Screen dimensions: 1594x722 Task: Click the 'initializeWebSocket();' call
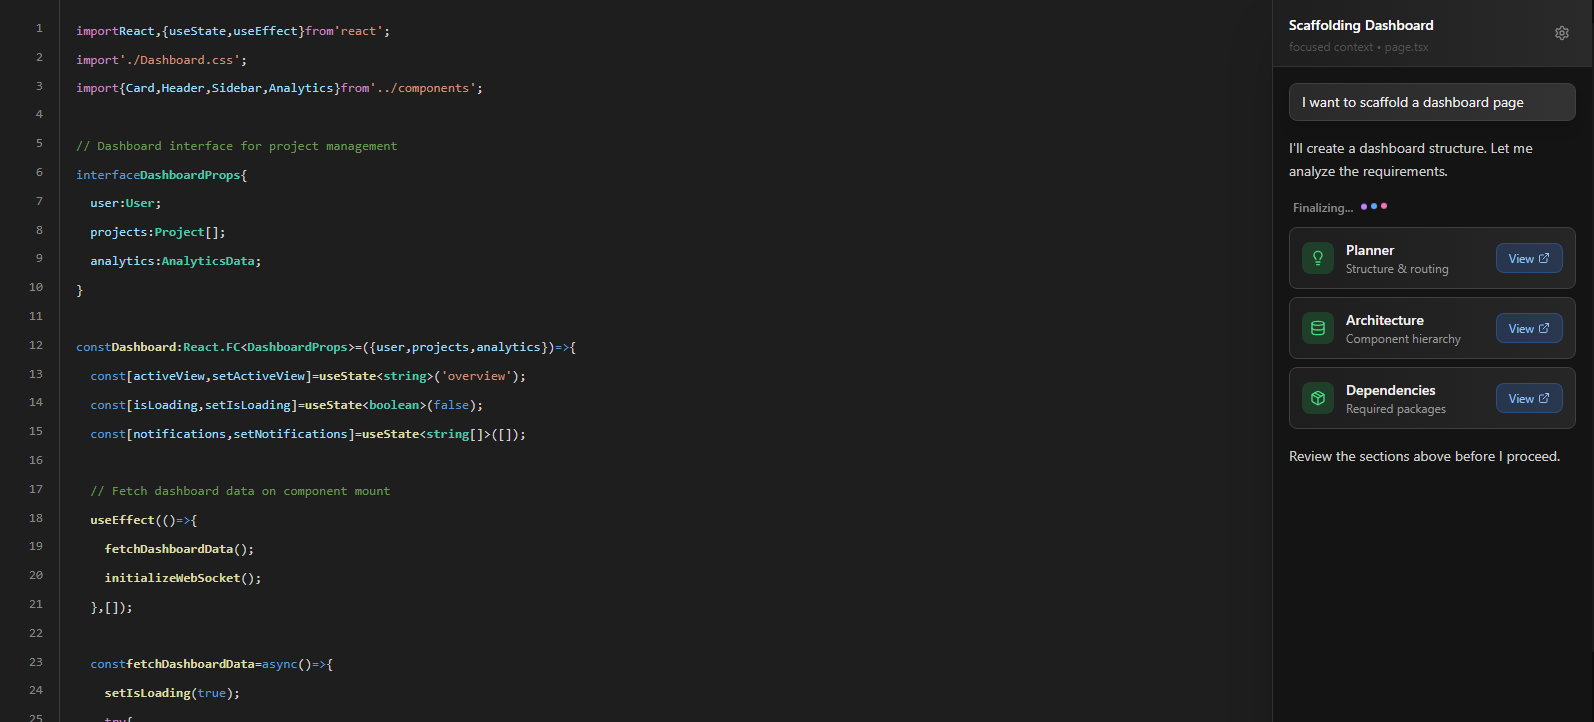(x=183, y=578)
